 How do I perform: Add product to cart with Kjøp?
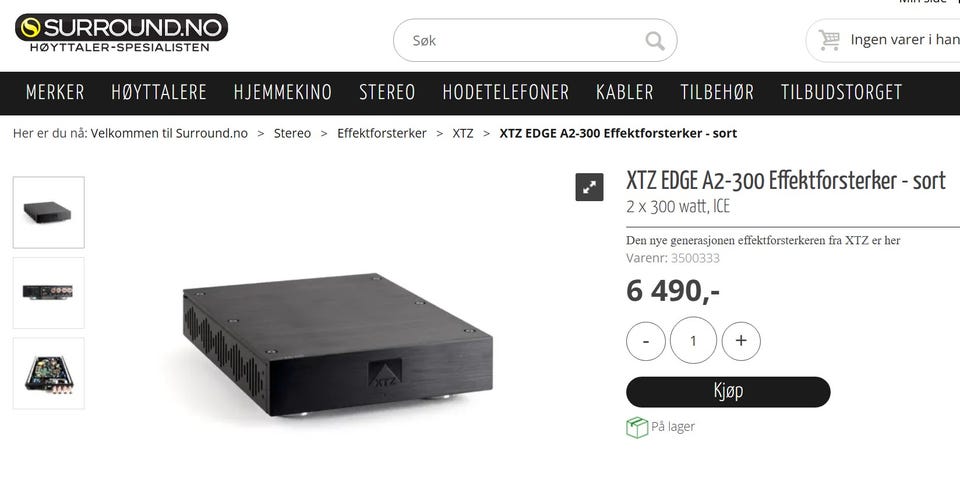728,392
